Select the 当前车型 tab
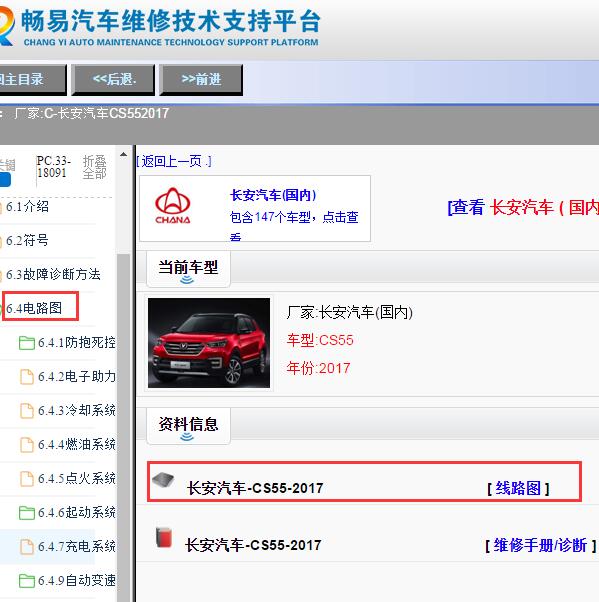Screen dimensions: 599x602 (188, 268)
